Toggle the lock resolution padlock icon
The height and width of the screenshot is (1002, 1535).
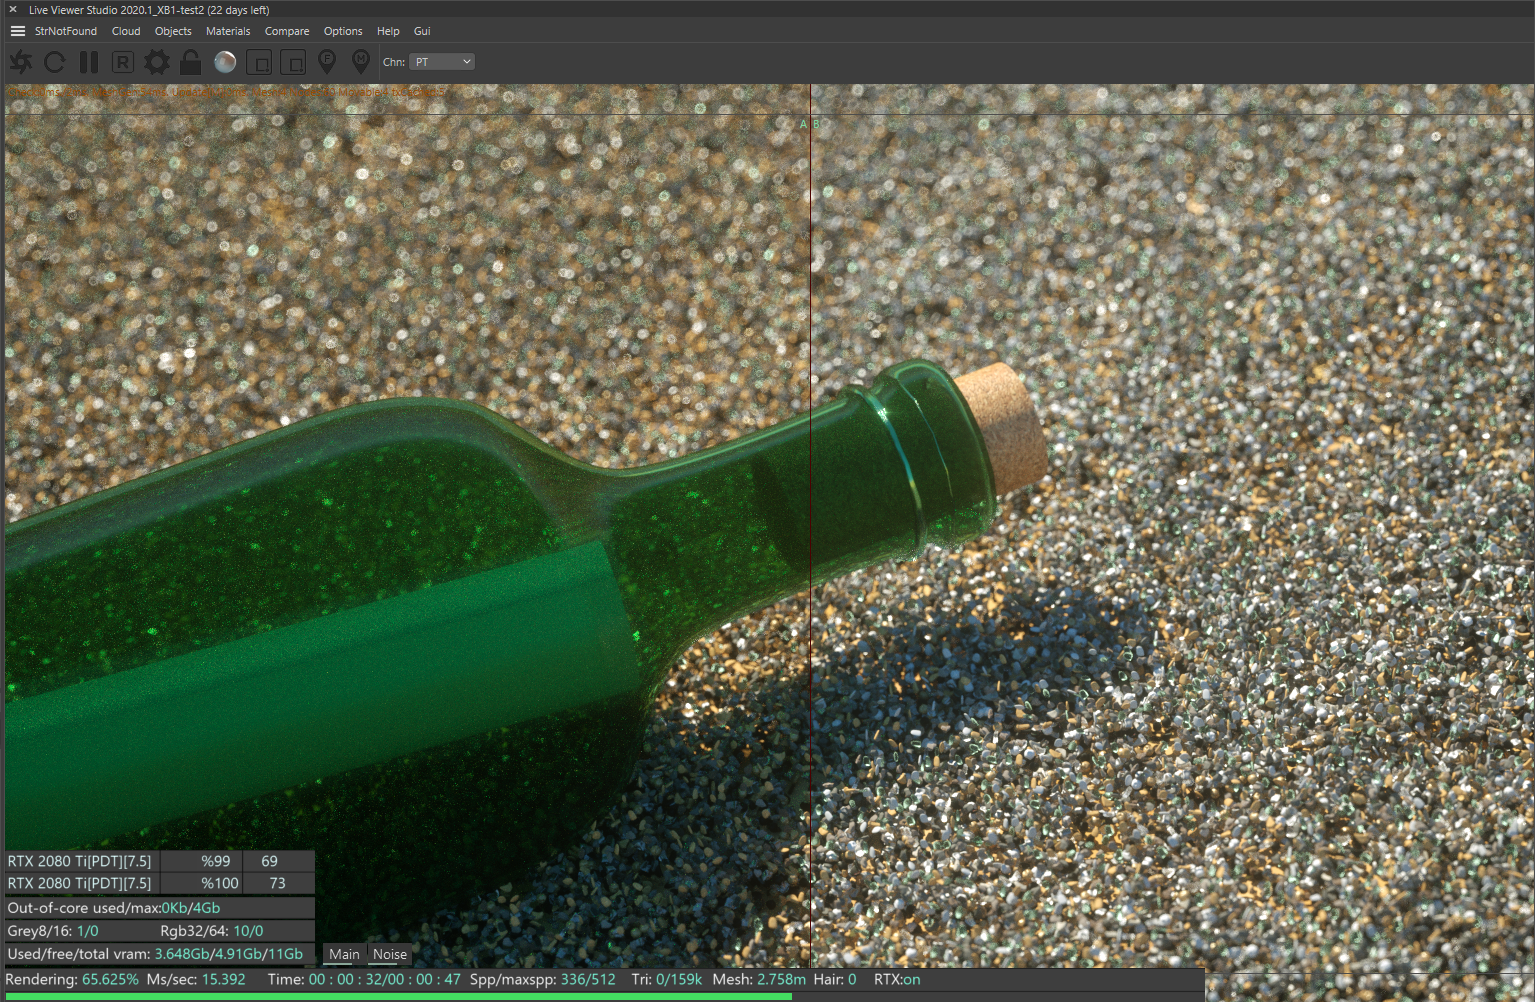point(191,62)
